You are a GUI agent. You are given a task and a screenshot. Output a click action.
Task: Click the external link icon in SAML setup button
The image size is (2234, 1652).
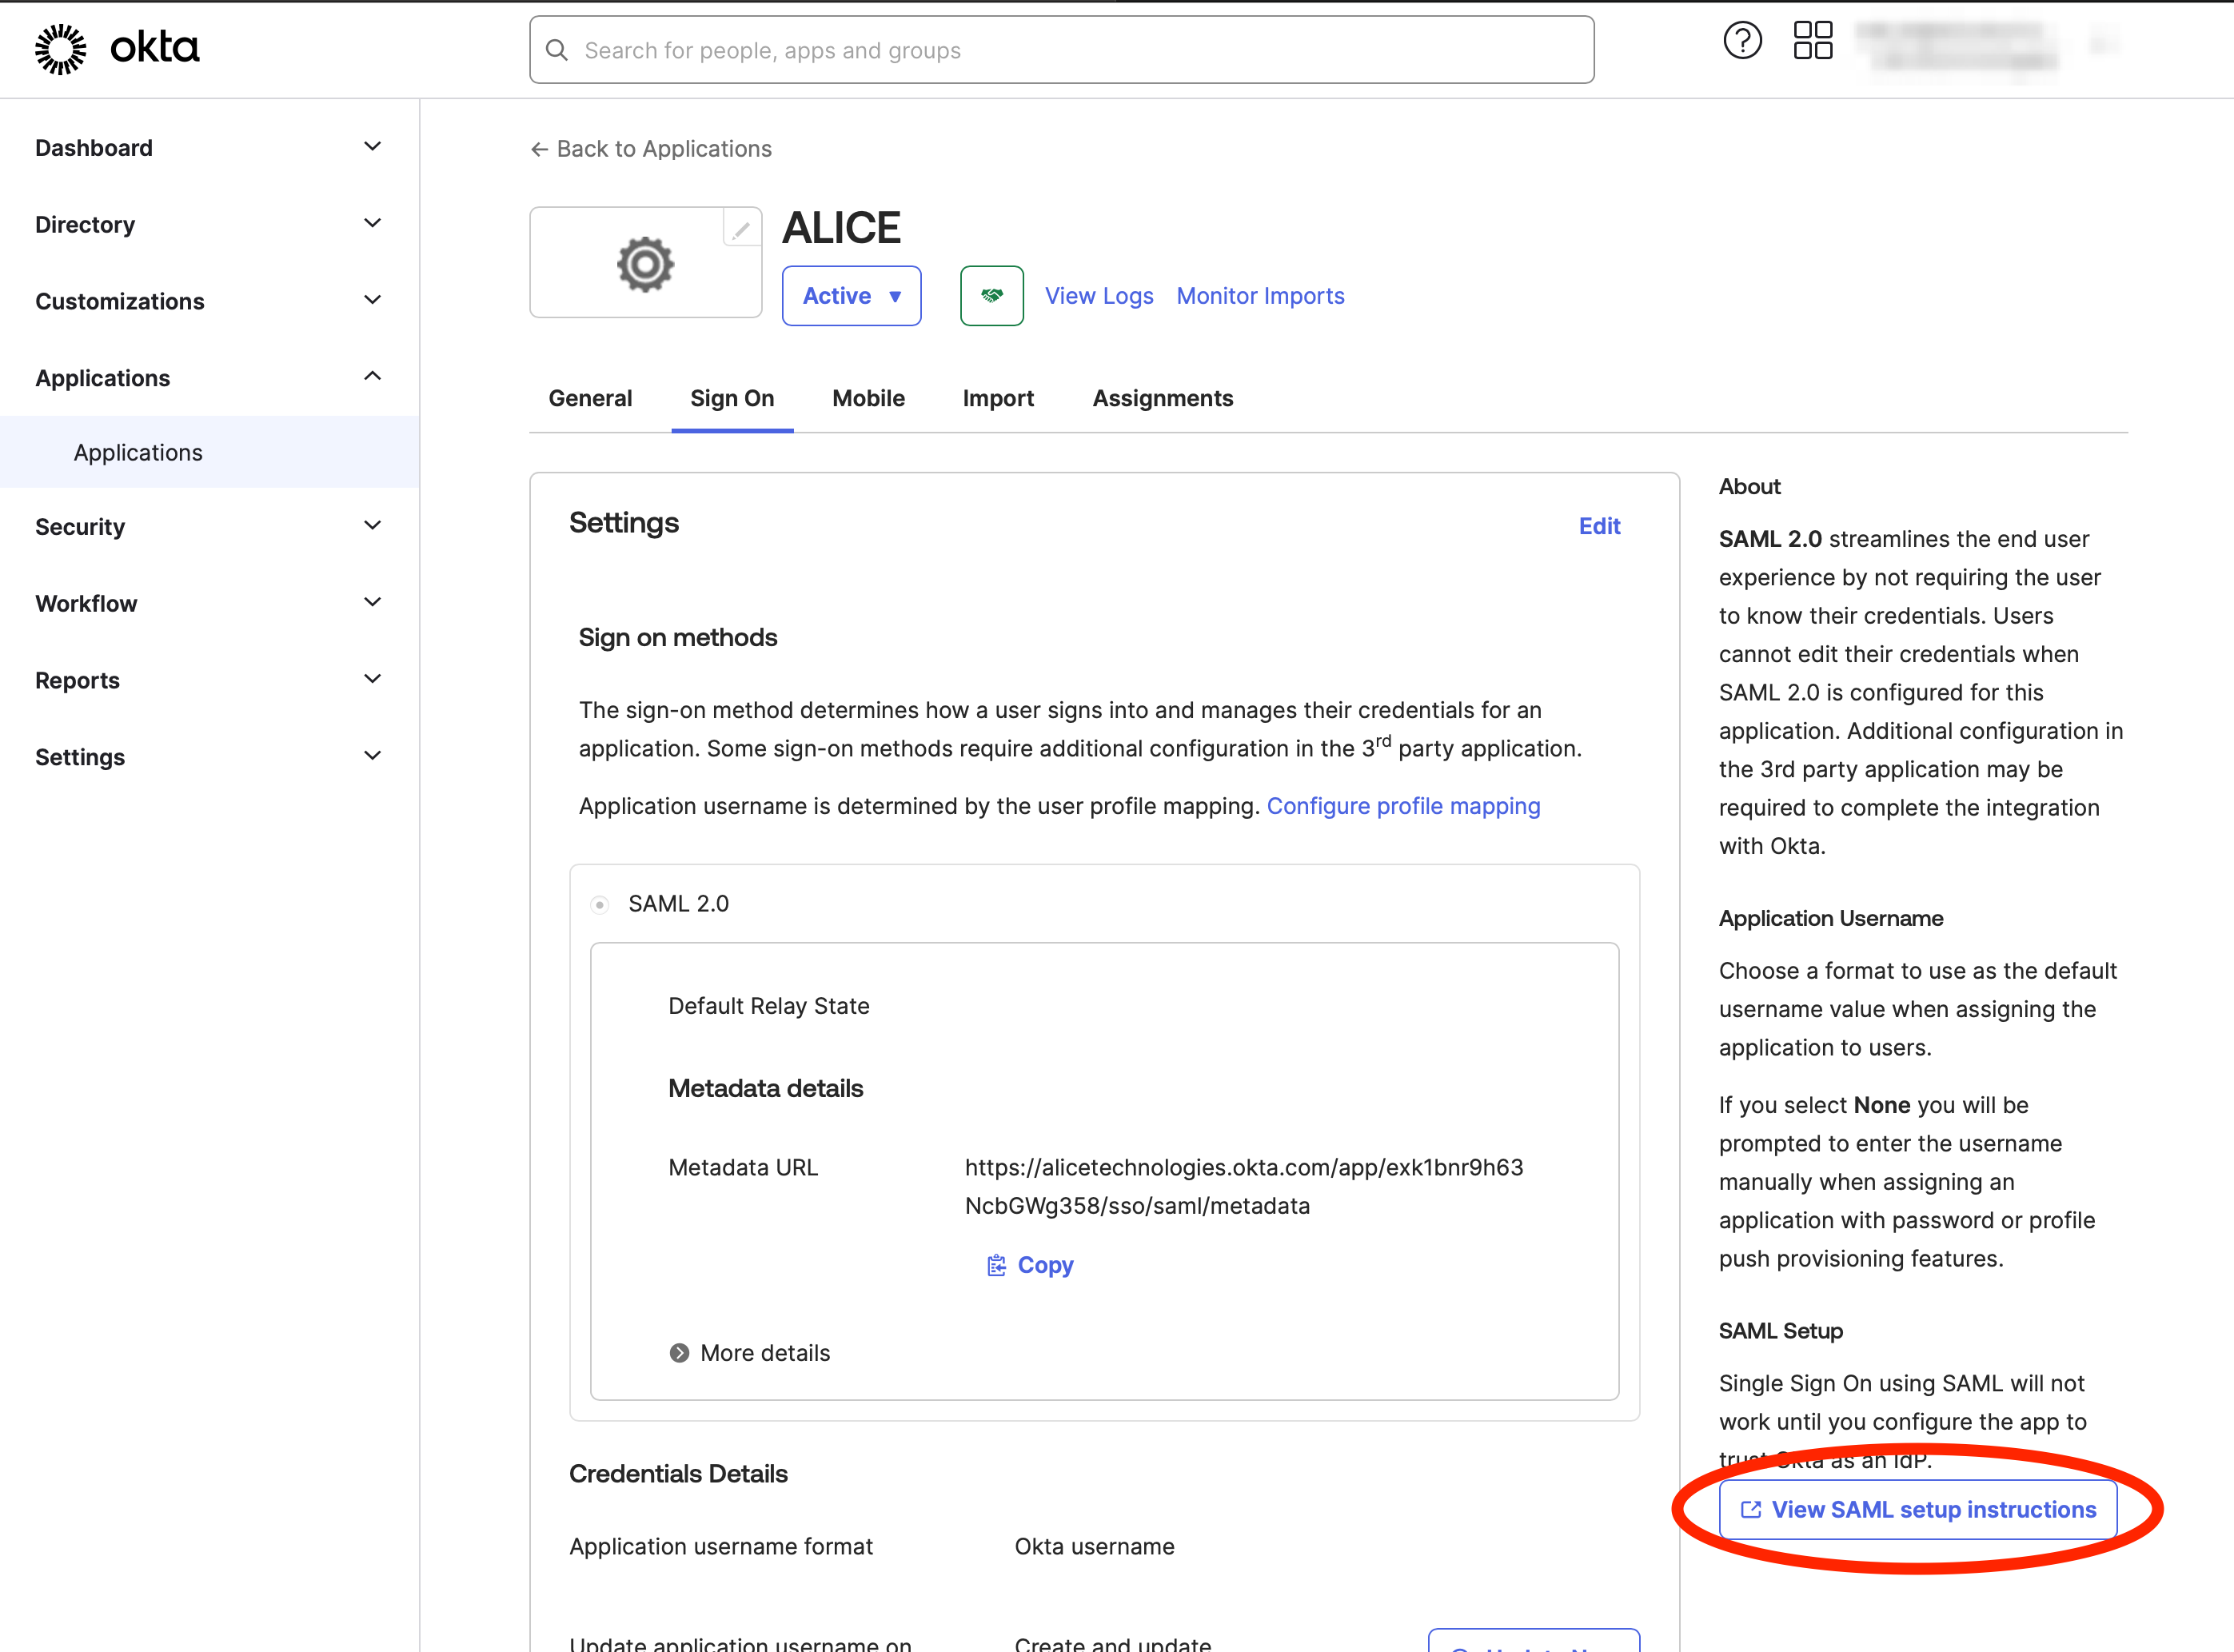[x=1751, y=1510]
